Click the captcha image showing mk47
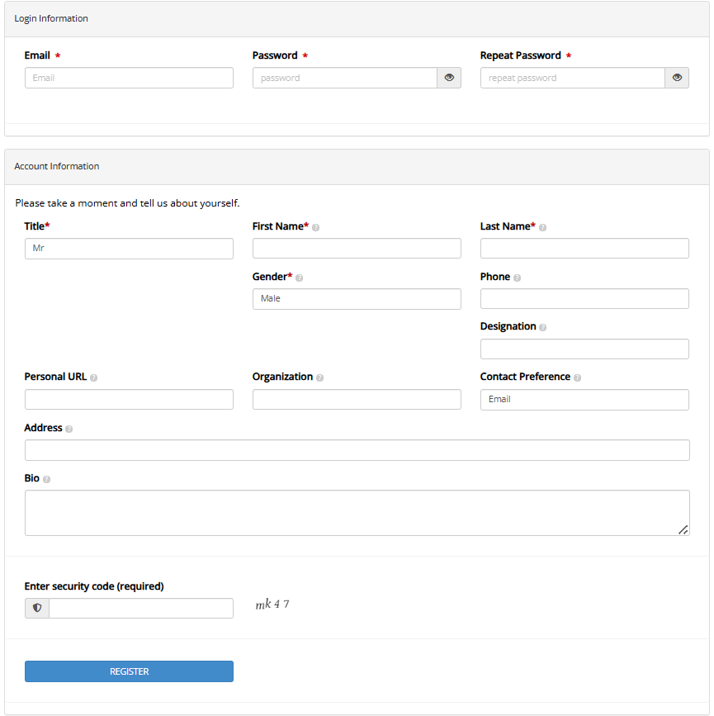This screenshot has height=716, width=714. click(x=272, y=605)
